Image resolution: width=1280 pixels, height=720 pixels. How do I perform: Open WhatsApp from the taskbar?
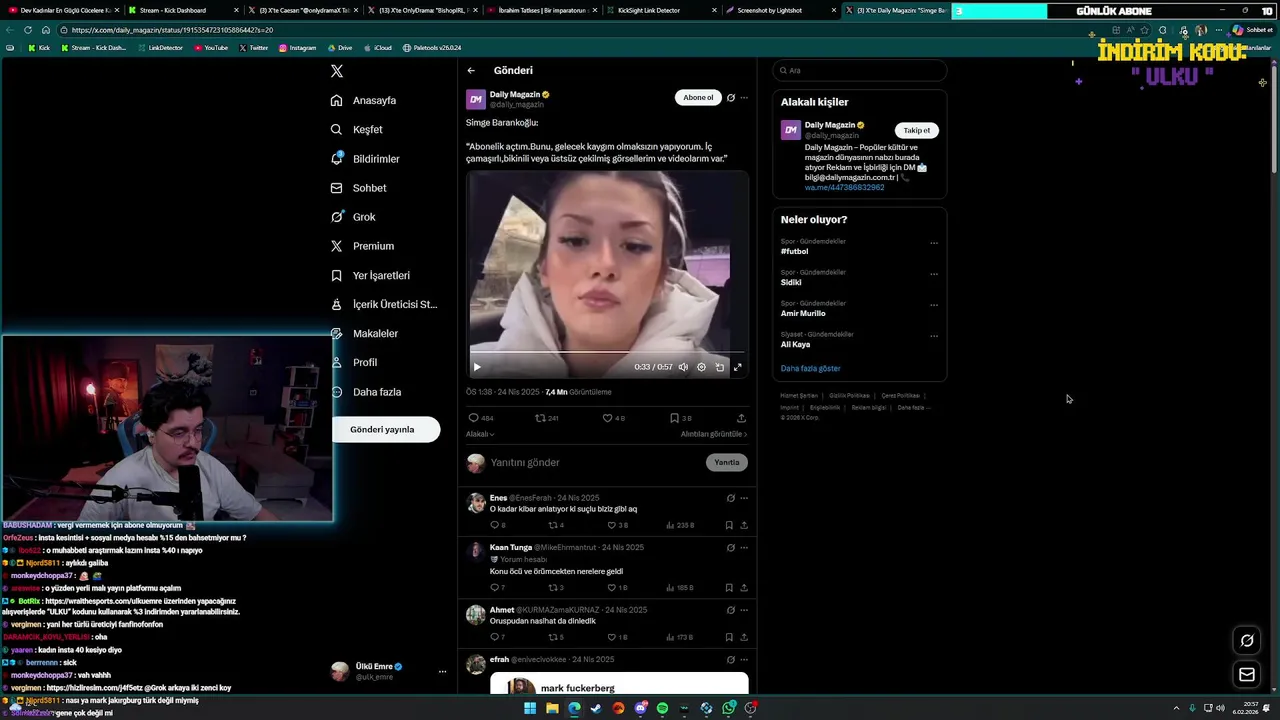(729, 708)
